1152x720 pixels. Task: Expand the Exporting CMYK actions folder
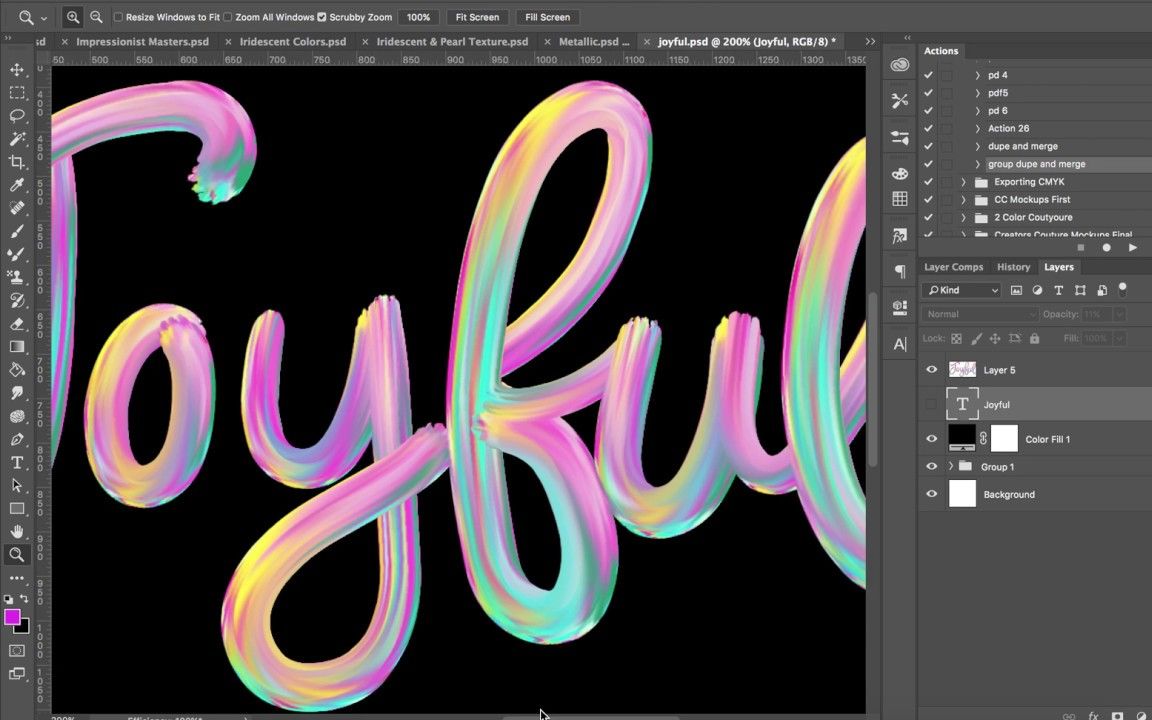click(963, 181)
